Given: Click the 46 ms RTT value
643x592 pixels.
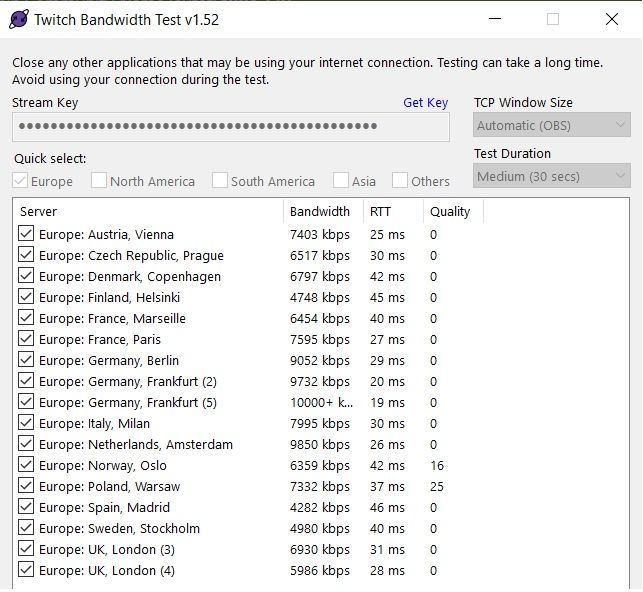Looking at the screenshot, I should (387, 508).
